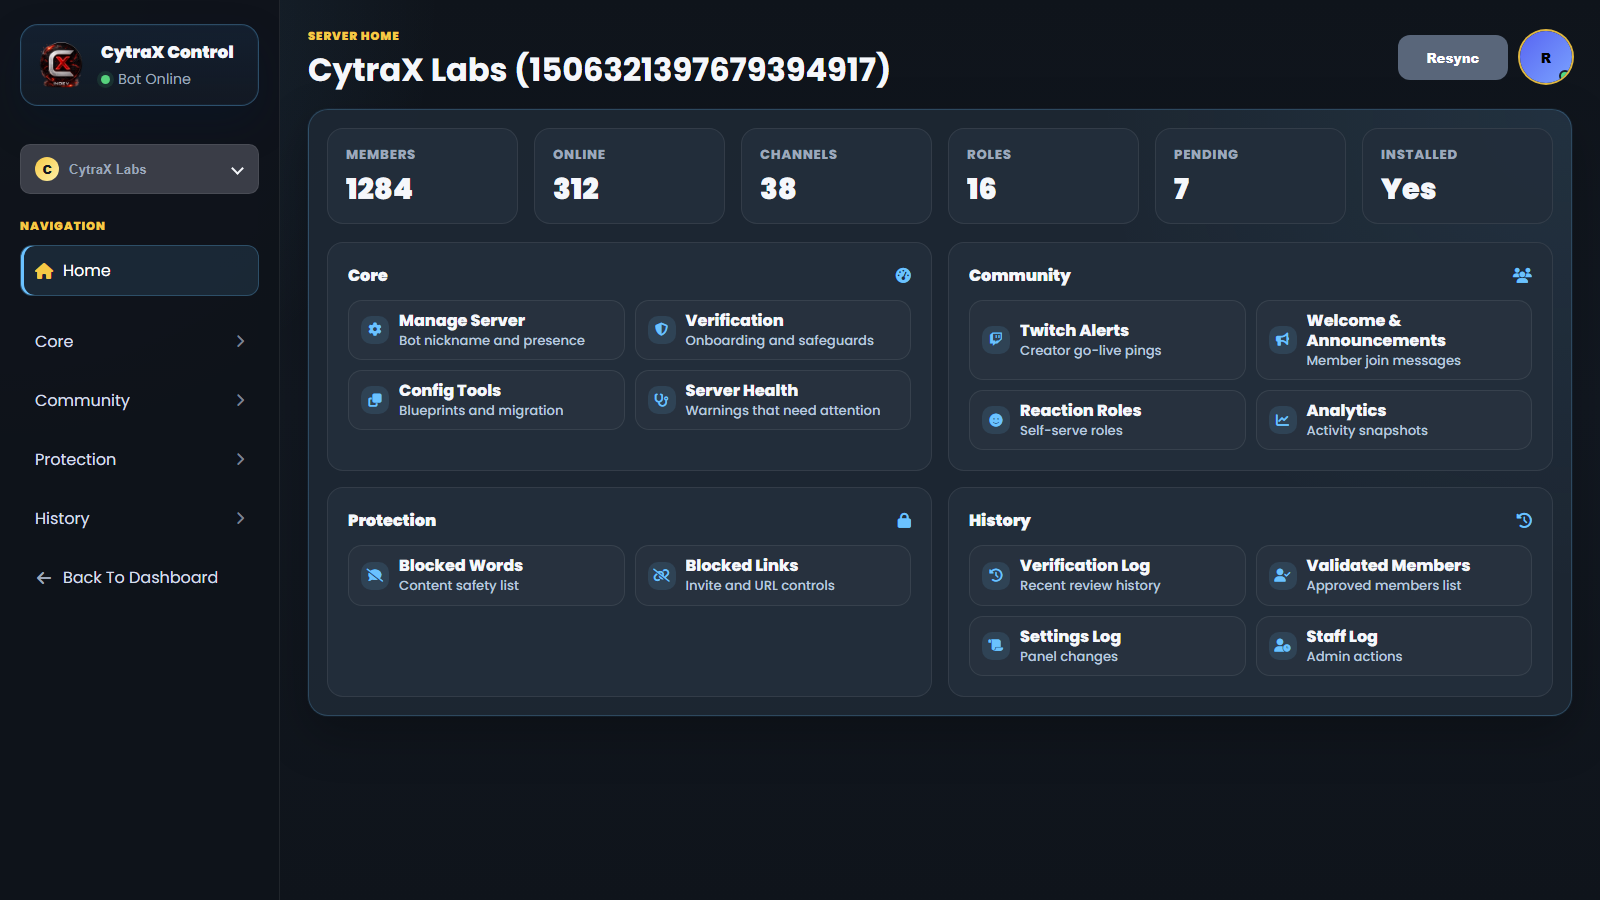Open Validated Members approved list

(1394, 575)
